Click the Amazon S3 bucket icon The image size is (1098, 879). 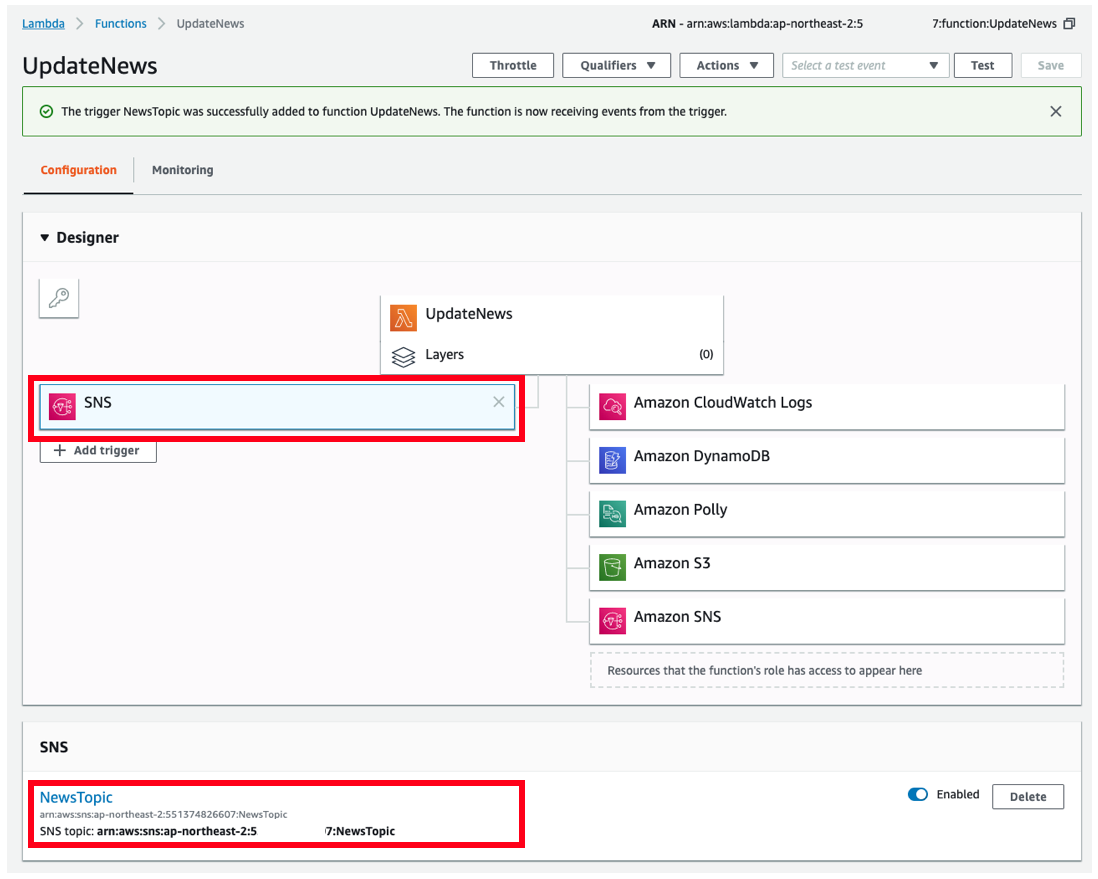pyautogui.click(x=613, y=567)
